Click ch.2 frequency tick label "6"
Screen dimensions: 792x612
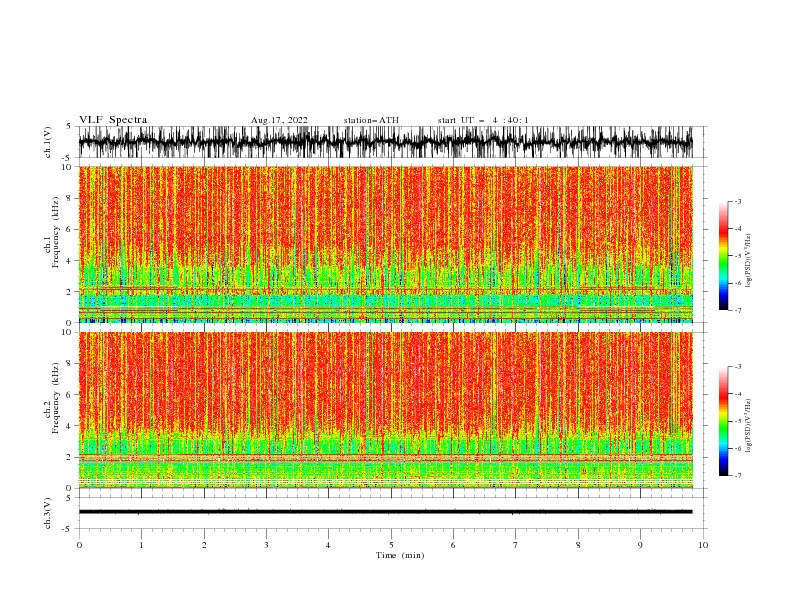pos(70,395)
